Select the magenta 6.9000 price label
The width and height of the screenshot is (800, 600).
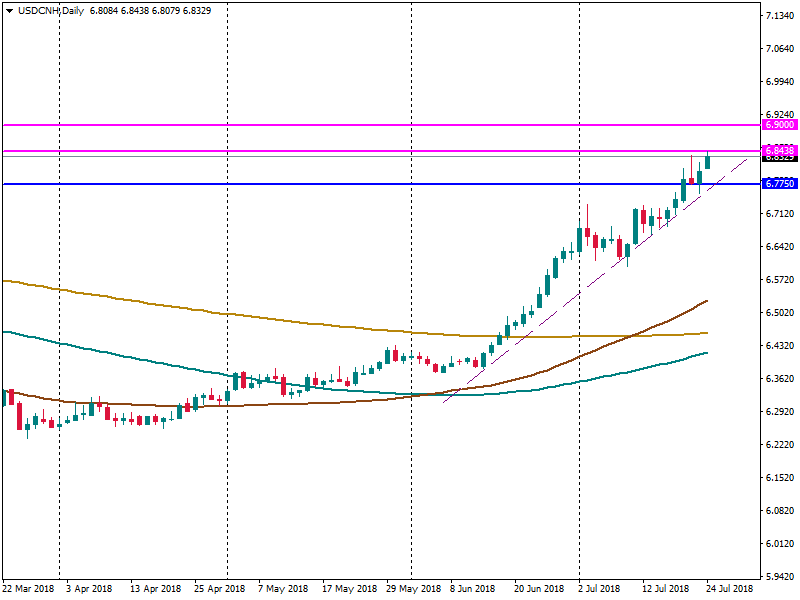pyautogui.click(x=779, y=125)
